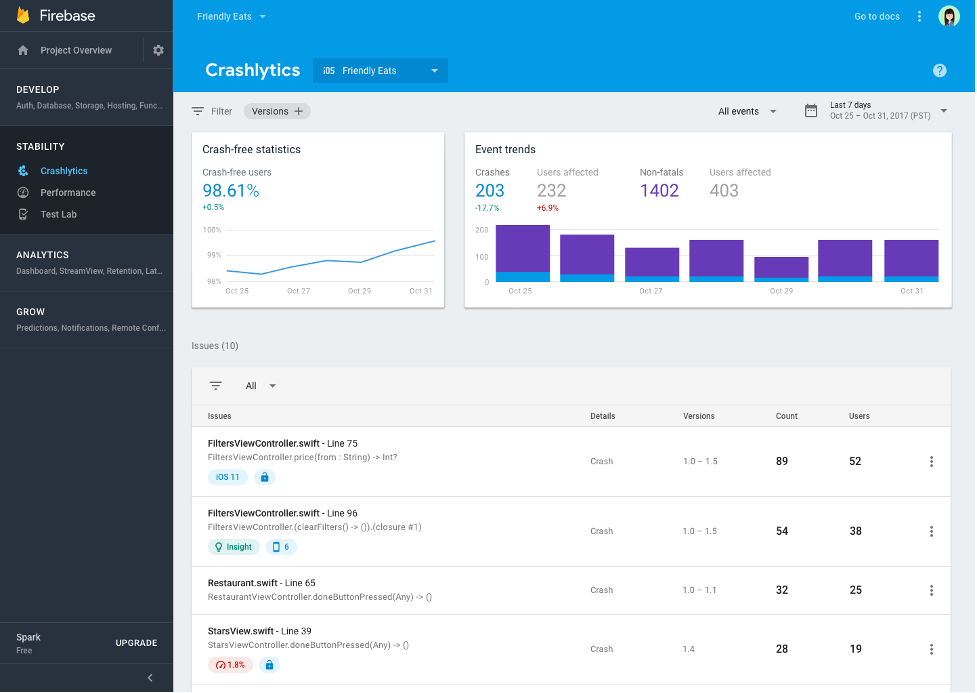This screenshot has height=693, width=977.
Task: Click the Firebase flame logo
Action: (23, 15)
